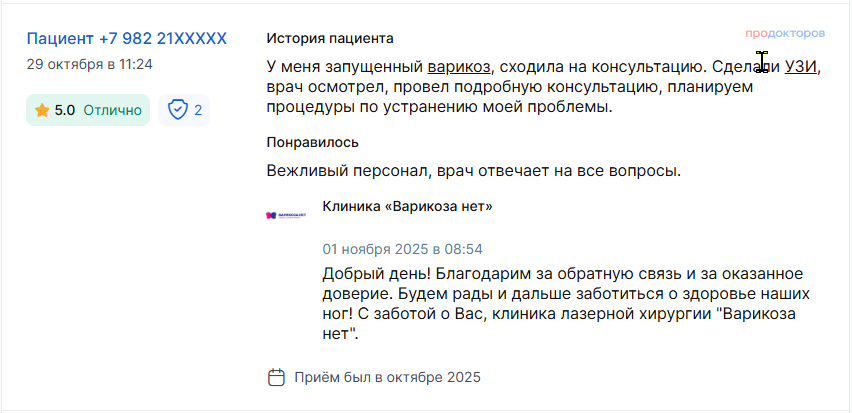
Task: Click the «Понравилось» heading
Action: [312, 142]
